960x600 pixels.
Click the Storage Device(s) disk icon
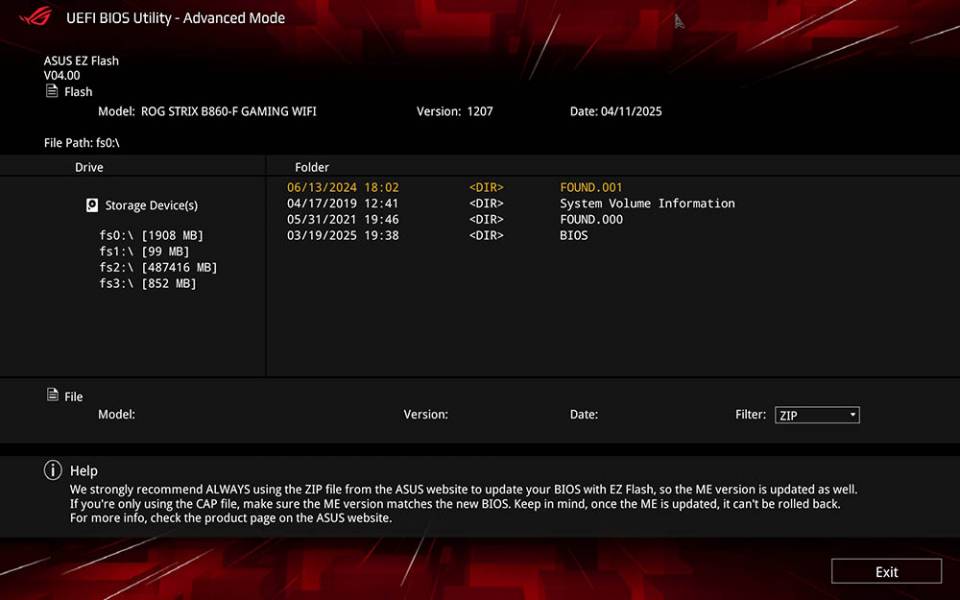pos(93,205)
